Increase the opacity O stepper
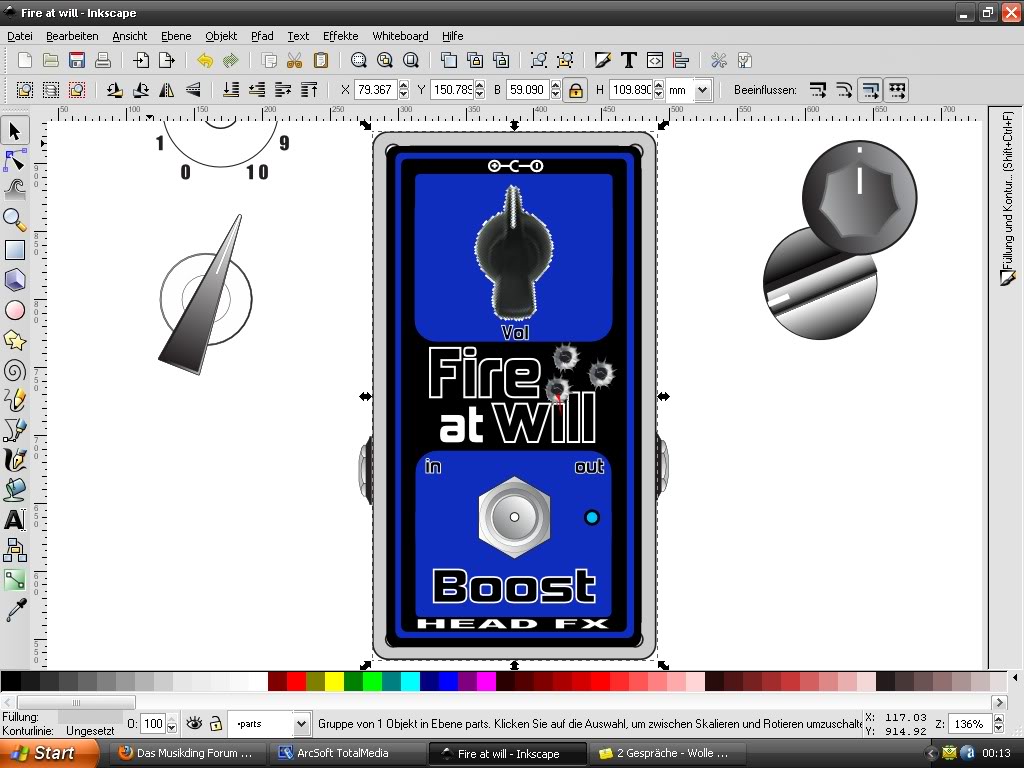The width and height of the screenshot is (1024, 768). [x=171, y=719]
